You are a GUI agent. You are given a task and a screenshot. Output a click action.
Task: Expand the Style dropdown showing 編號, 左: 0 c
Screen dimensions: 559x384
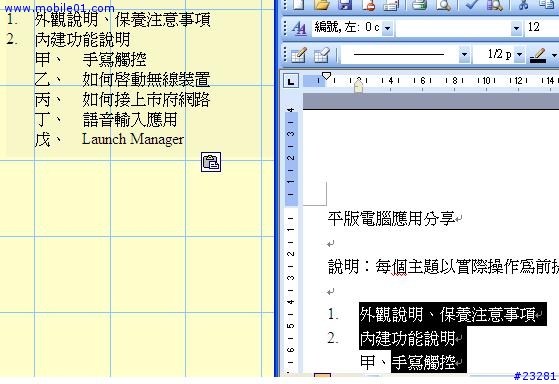pos(388,27)
